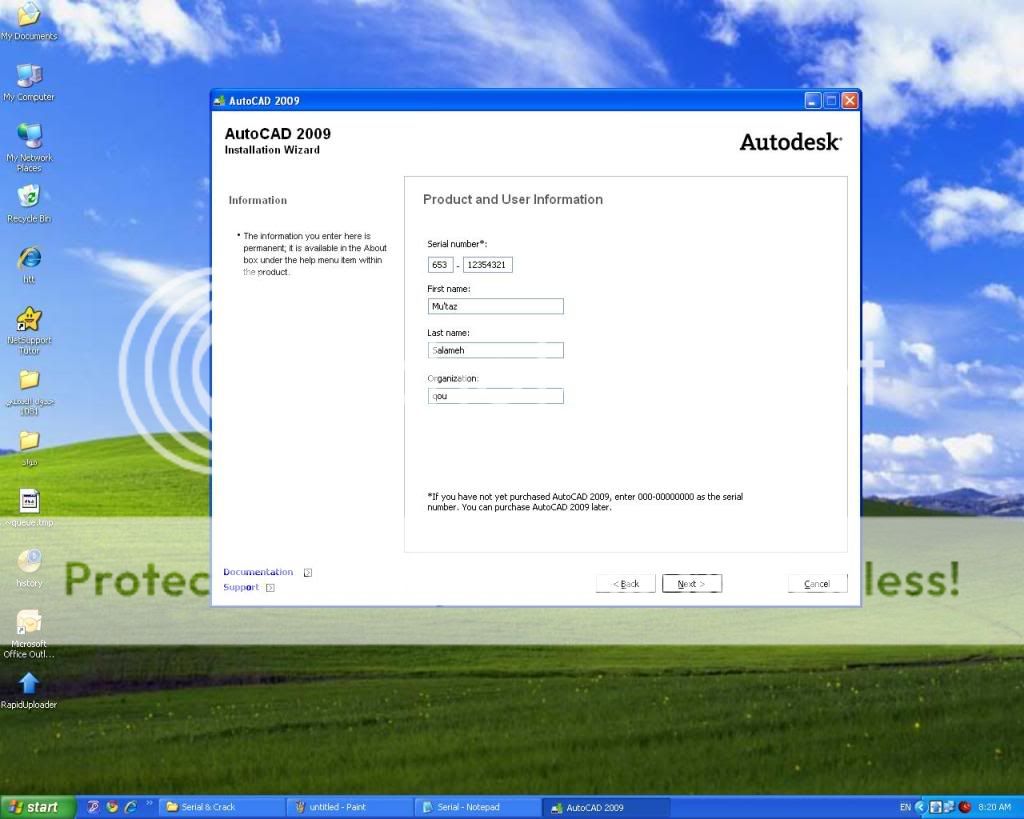
Task: Open My Computer desktop icon
Action: pyautogui.click(x=29, y=76)
